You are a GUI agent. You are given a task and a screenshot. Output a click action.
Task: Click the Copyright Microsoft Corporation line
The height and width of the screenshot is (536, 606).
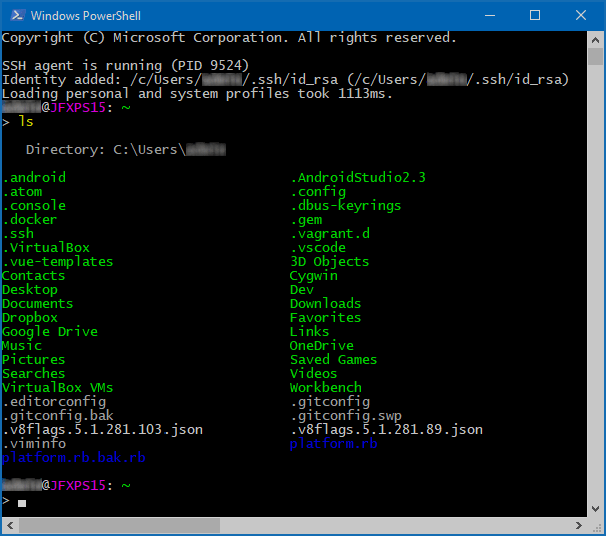pos(229,37)
